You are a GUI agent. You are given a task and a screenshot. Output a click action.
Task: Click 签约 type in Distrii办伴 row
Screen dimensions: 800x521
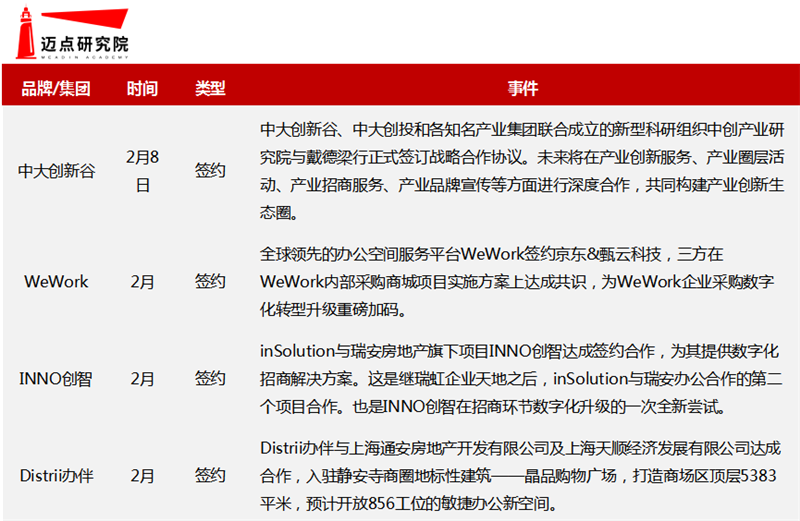[x=210, y=476]
